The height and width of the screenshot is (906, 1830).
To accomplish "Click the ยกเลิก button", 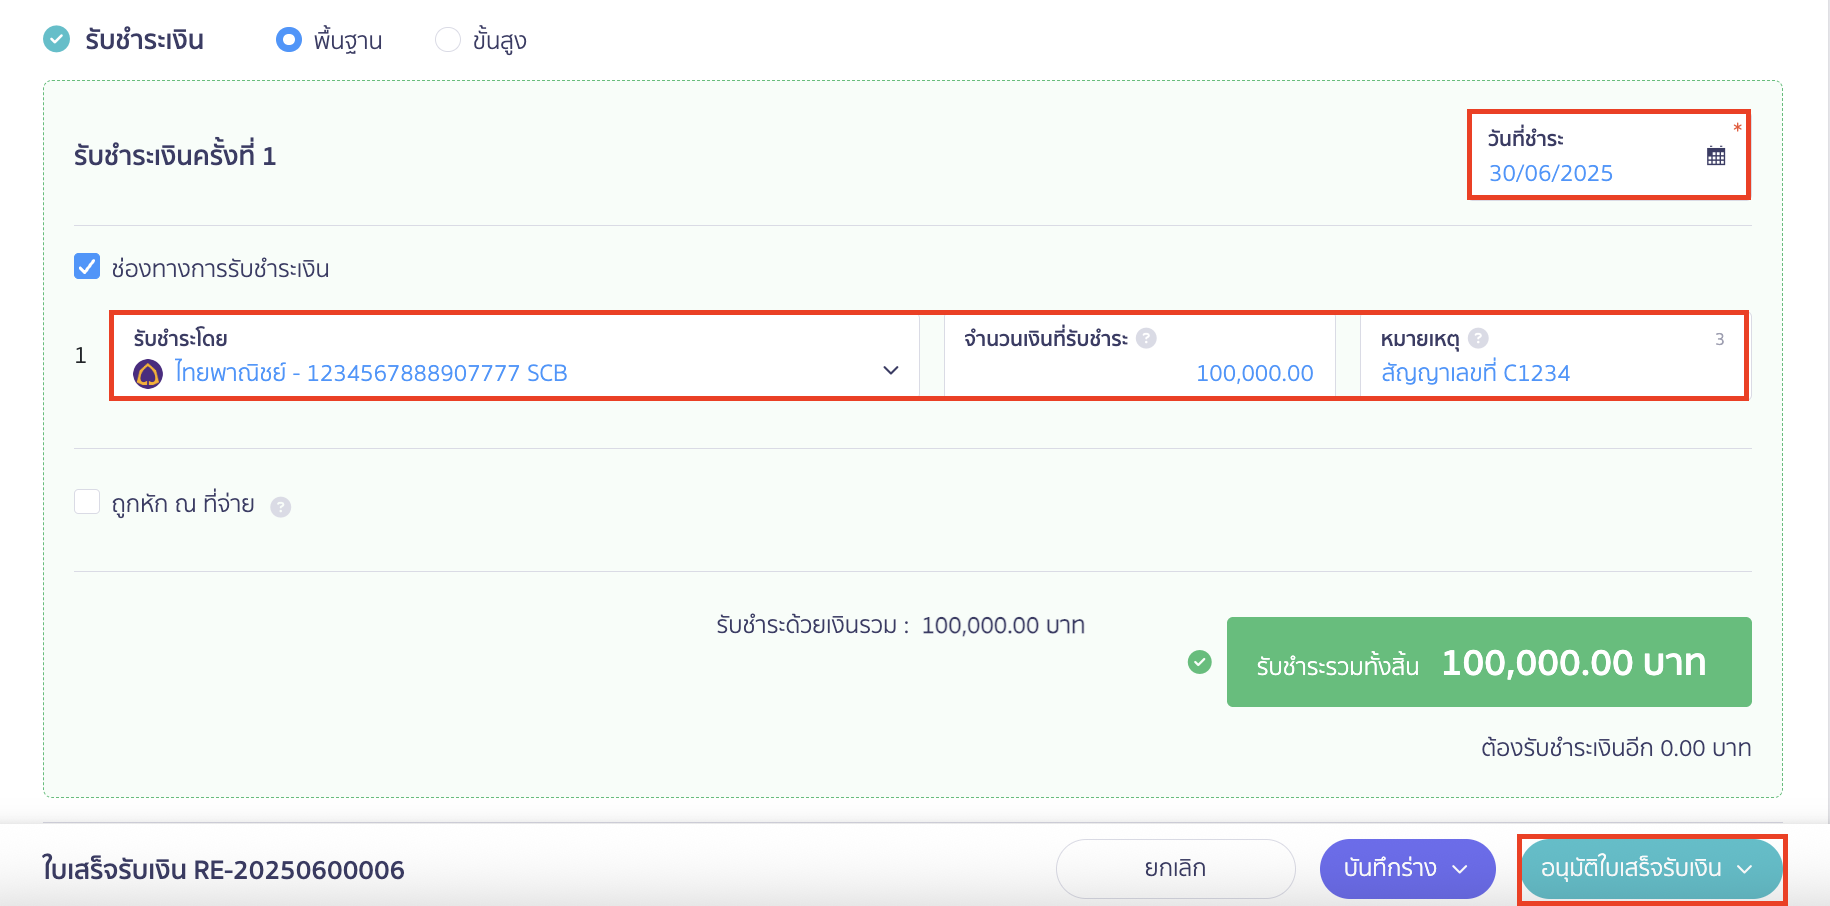I will pos(1175,869).
